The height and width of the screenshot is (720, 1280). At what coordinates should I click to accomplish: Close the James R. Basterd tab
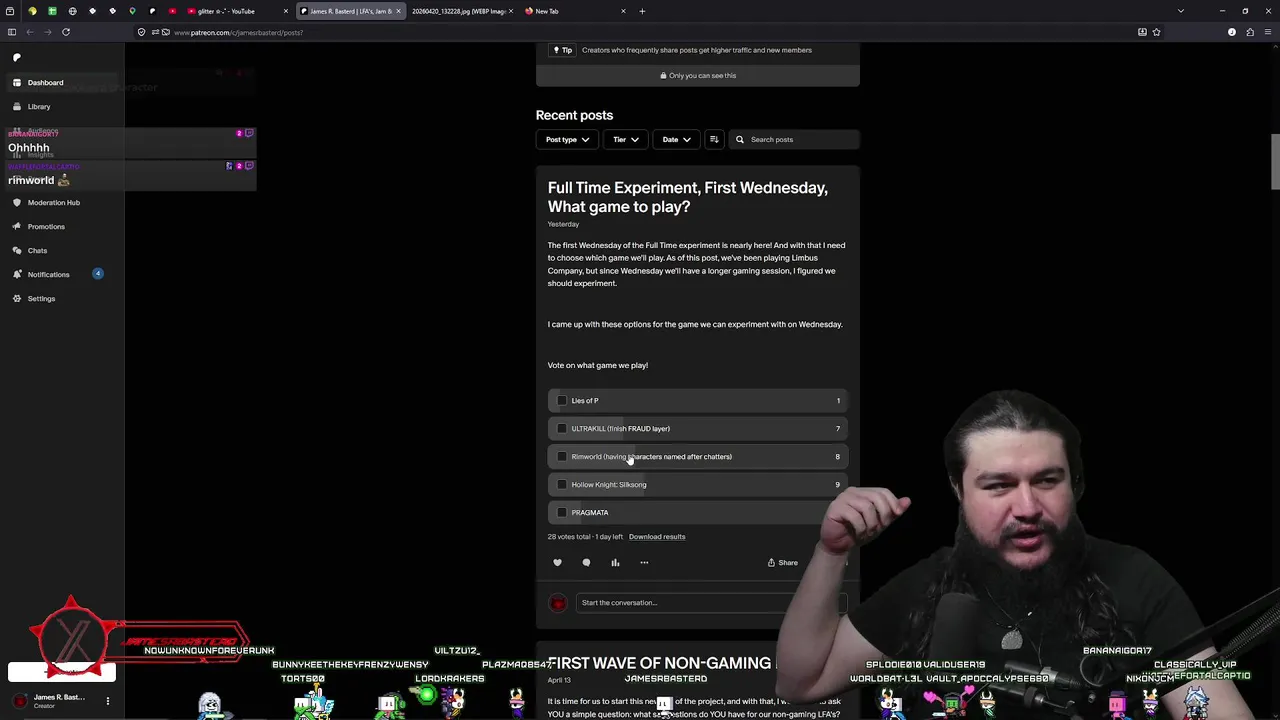pyautogui.click(x=399, y=11)
